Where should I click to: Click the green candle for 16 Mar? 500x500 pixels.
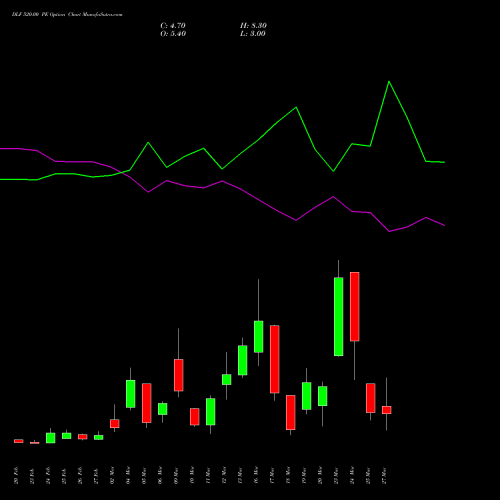(x=259, y=337)
